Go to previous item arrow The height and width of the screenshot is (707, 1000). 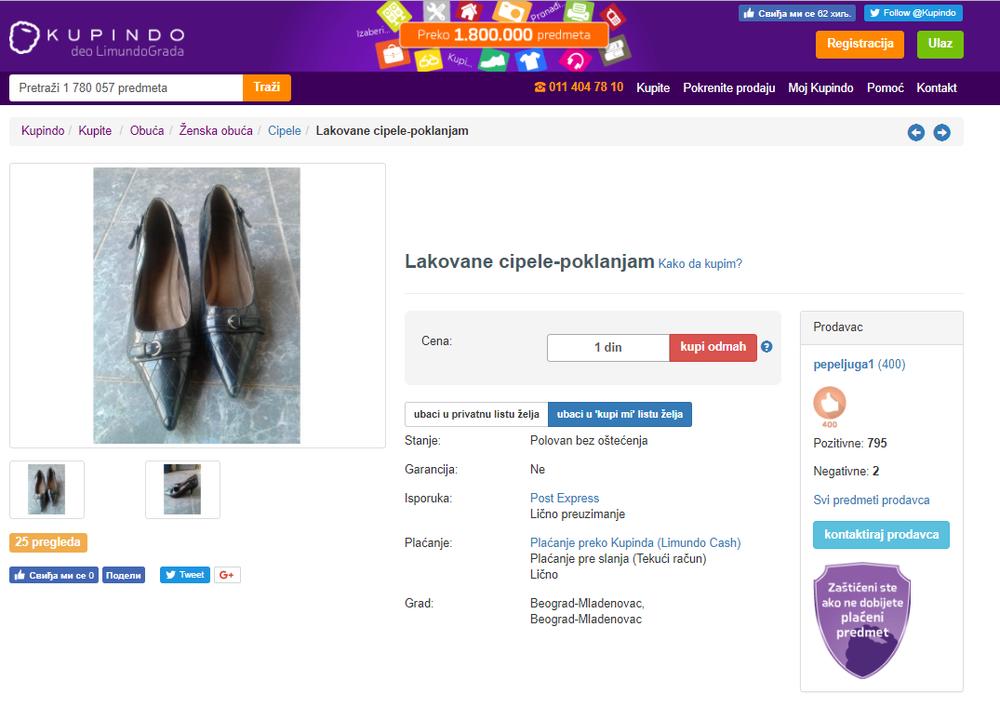click(x=915, y=133)
